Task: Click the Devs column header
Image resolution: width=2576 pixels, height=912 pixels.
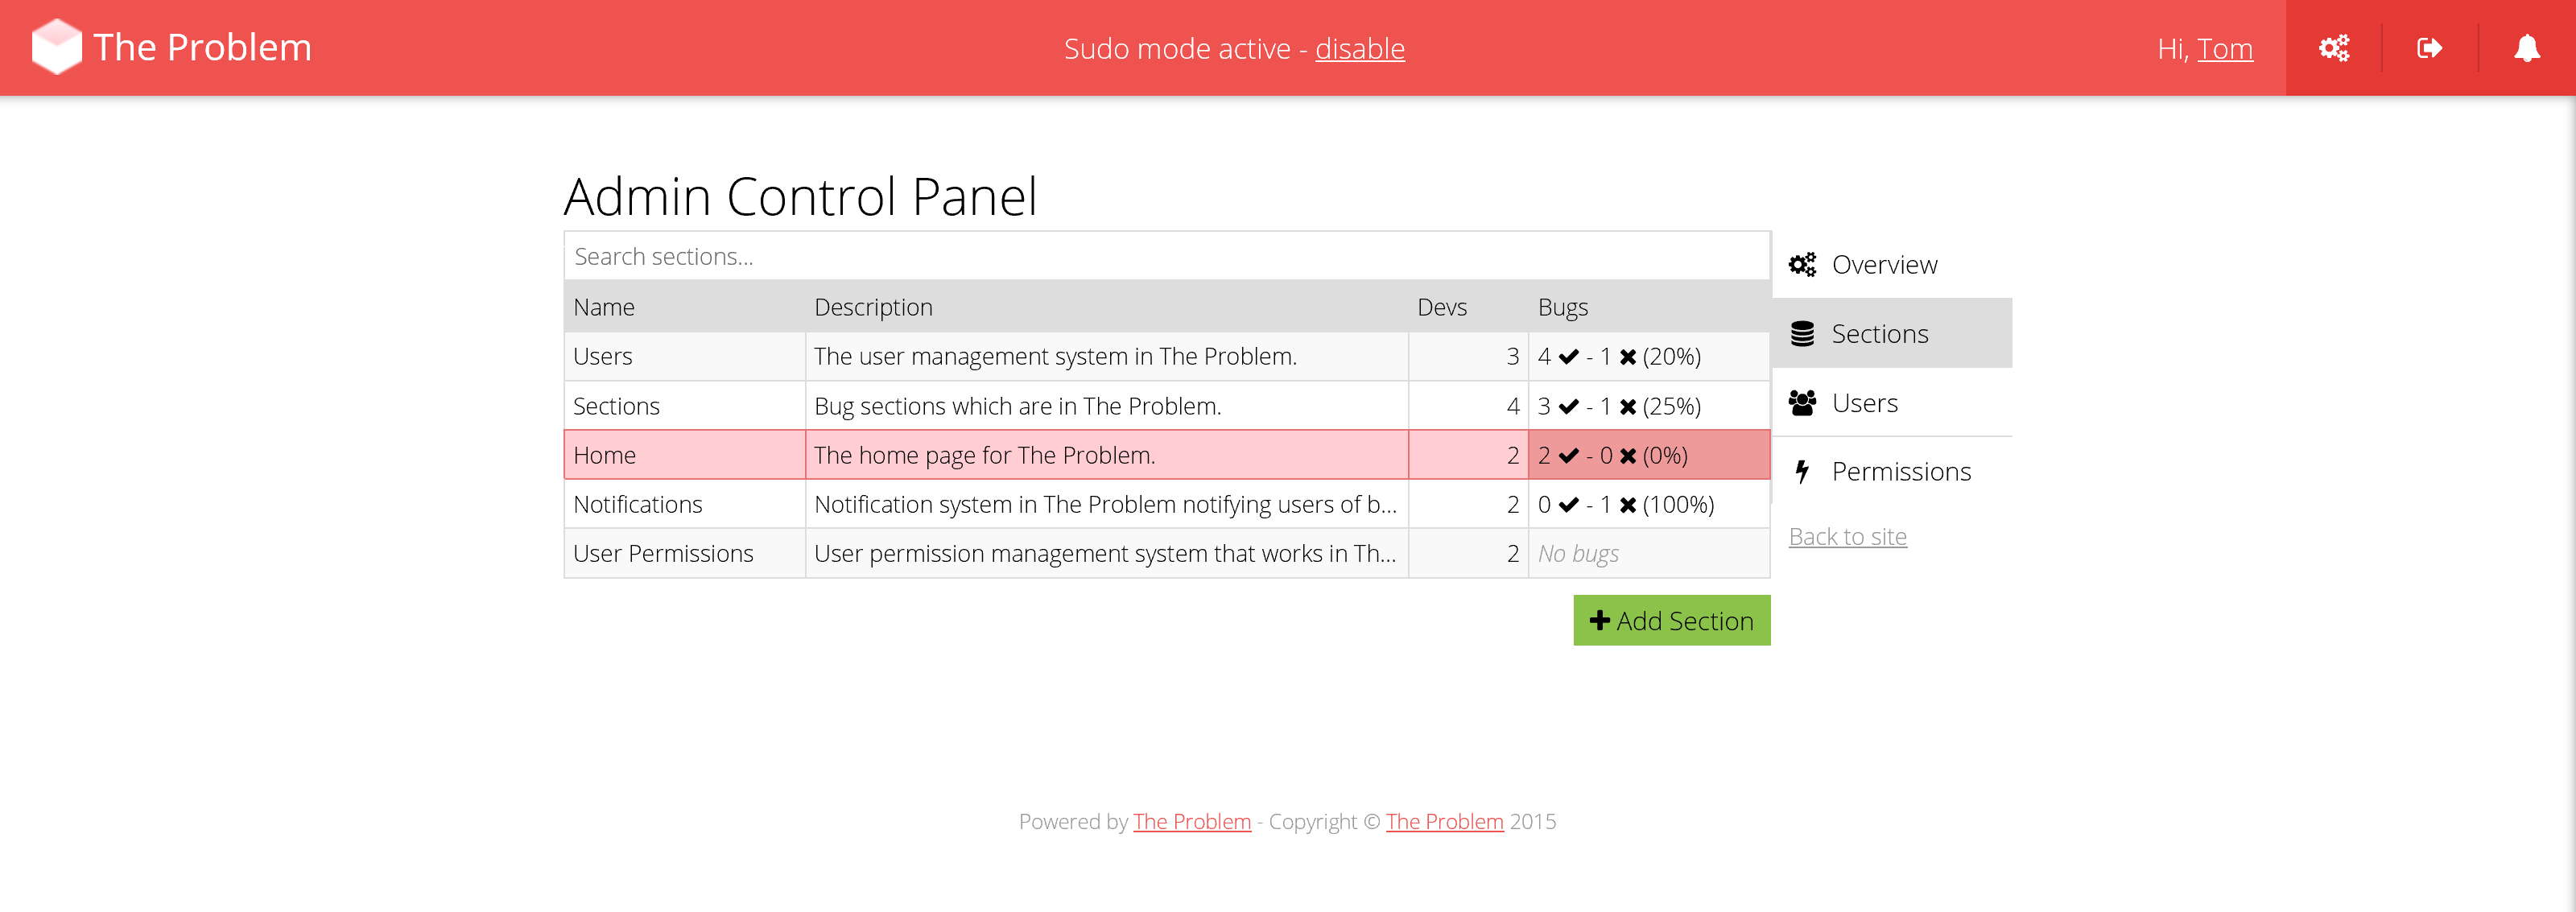Action: pyautogui.click(x=1442, y=307)
